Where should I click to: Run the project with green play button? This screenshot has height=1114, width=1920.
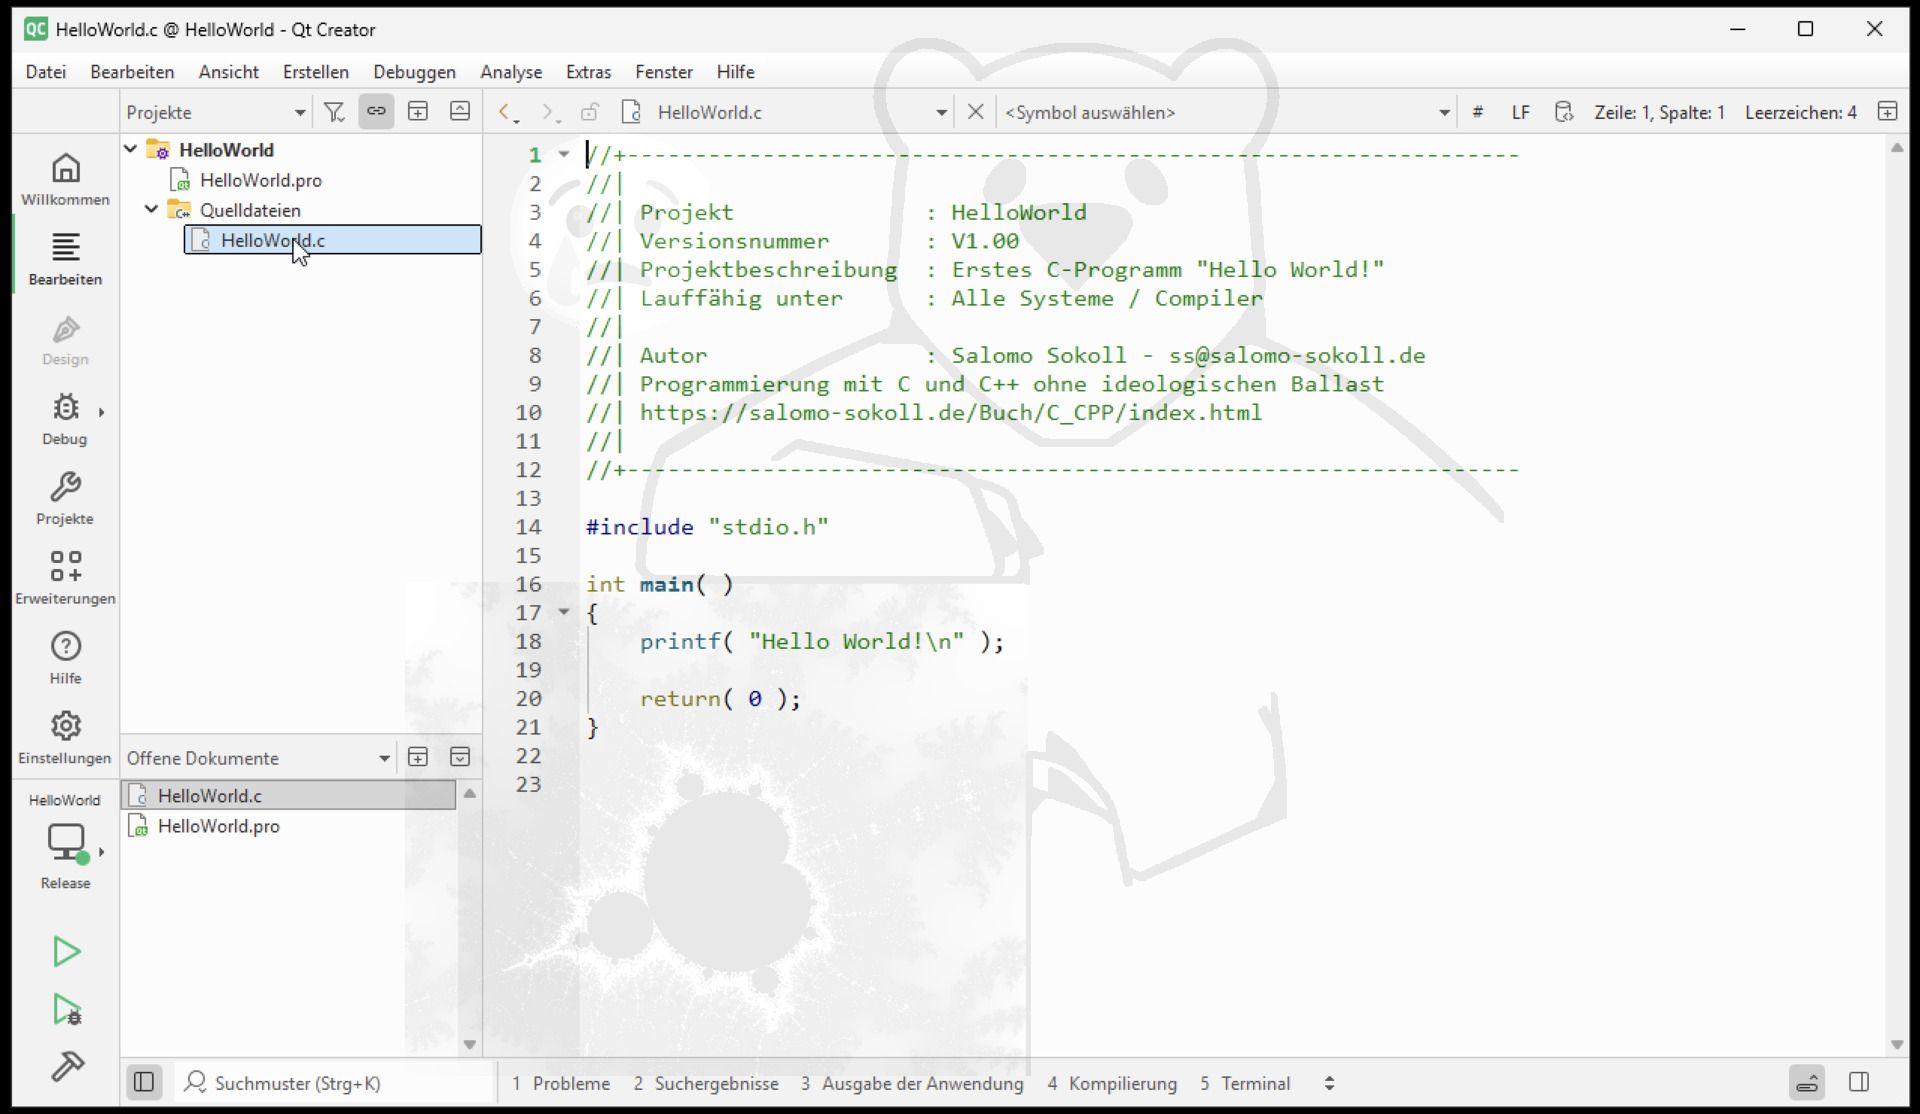click(66, 951)
